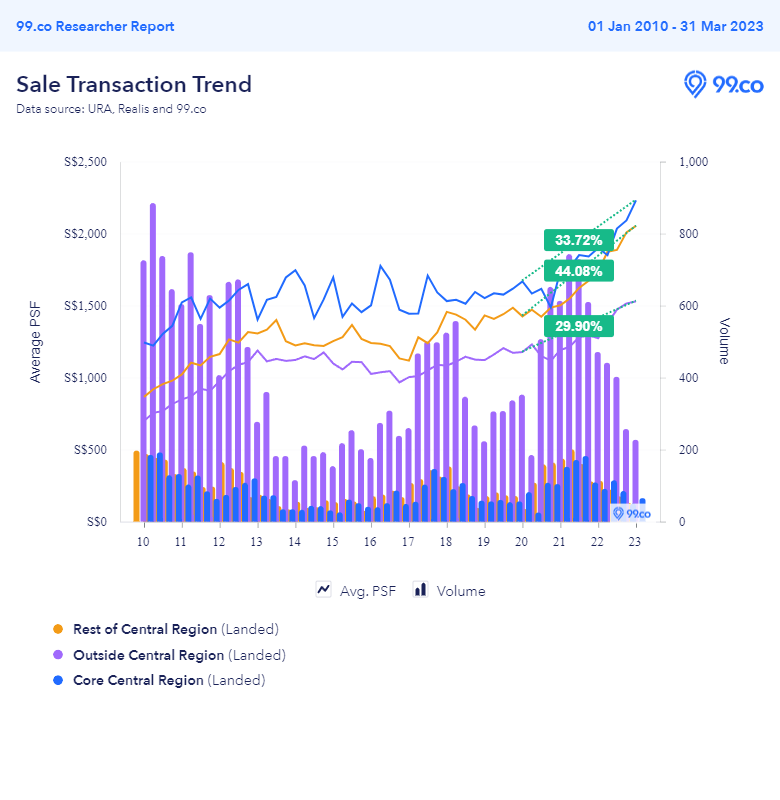
Task: Toggle Outside Central Region (Landed) series
Action: click(x=180, y=655)
